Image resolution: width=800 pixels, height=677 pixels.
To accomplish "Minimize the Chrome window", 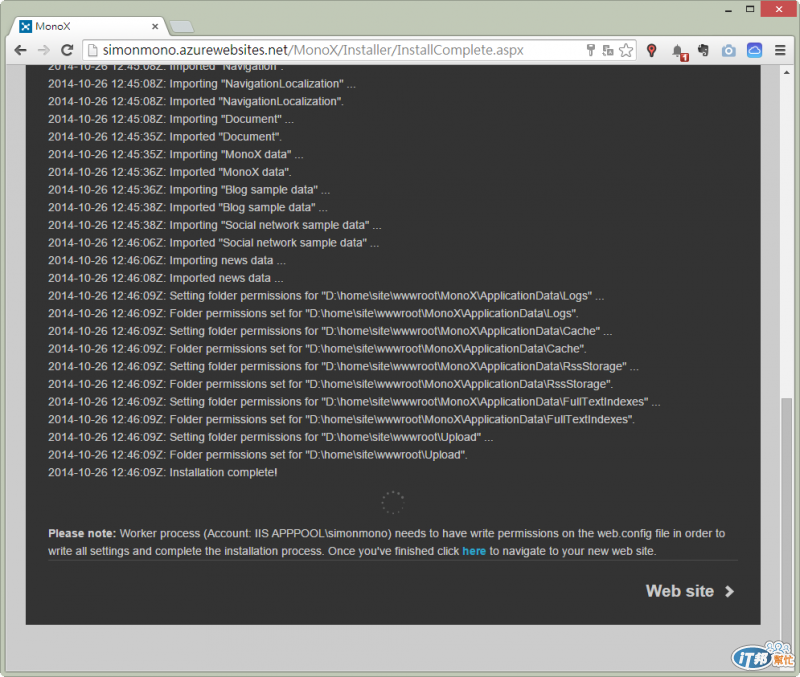I will point(729,10).
